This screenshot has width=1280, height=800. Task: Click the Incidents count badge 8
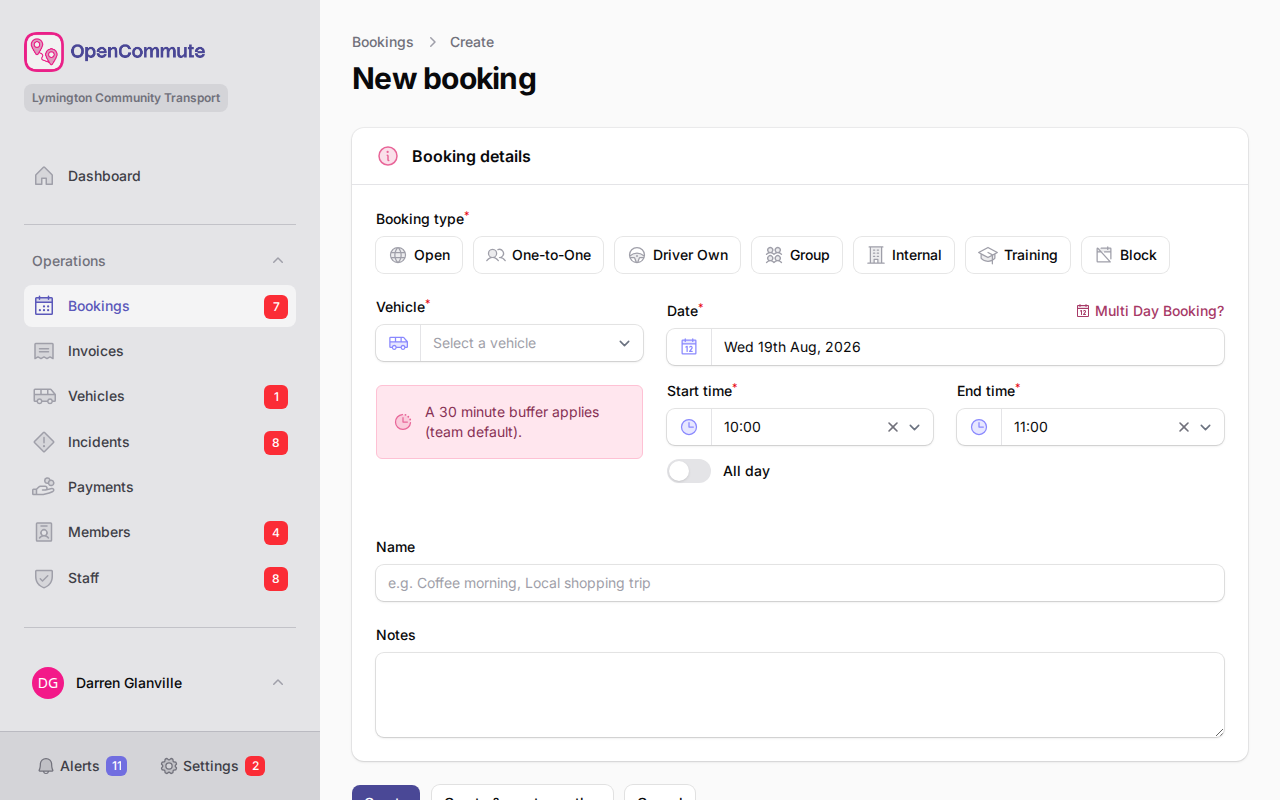click(x=276, y=443)
